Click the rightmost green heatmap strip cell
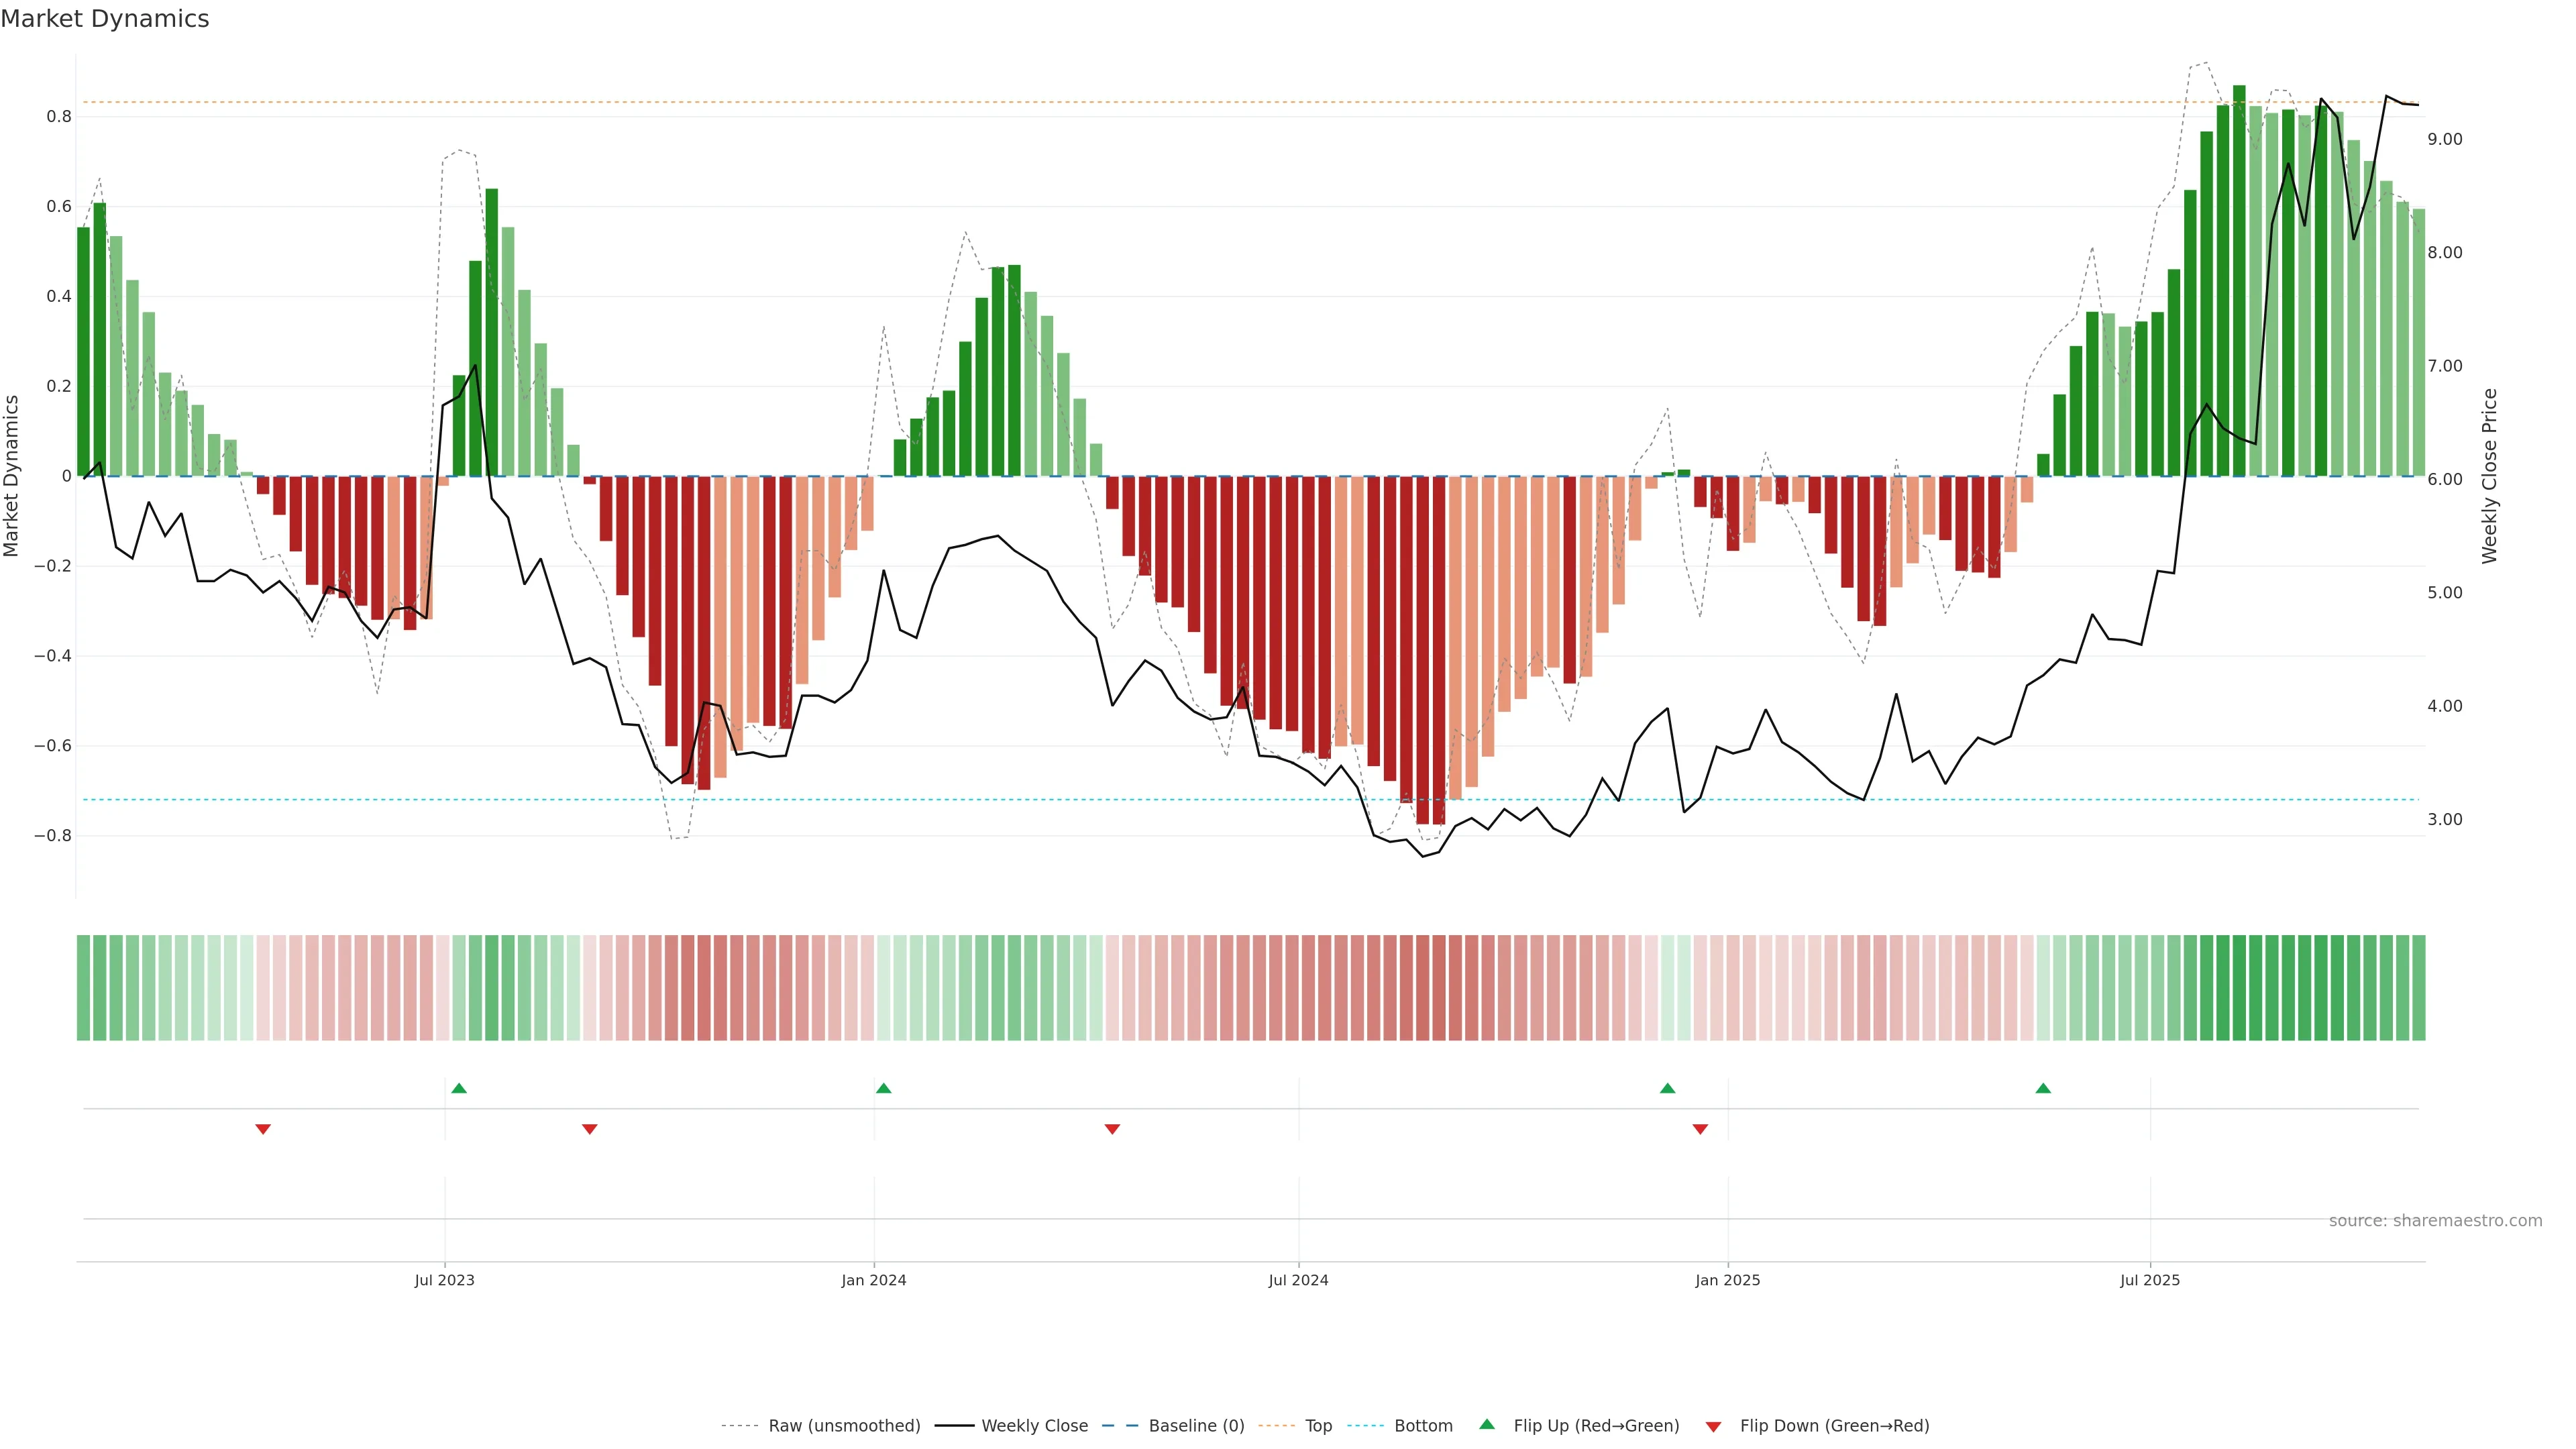Viewport: 2576px width, 1449px height. point(2418,988)
